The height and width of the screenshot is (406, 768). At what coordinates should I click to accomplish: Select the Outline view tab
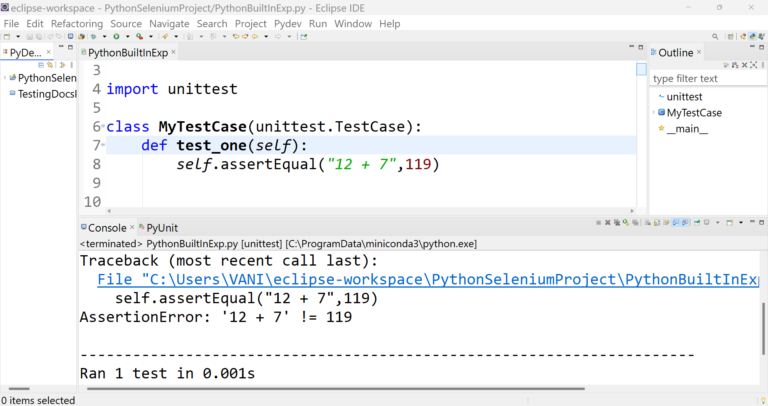pyautogui.click(x=675, y=52)
